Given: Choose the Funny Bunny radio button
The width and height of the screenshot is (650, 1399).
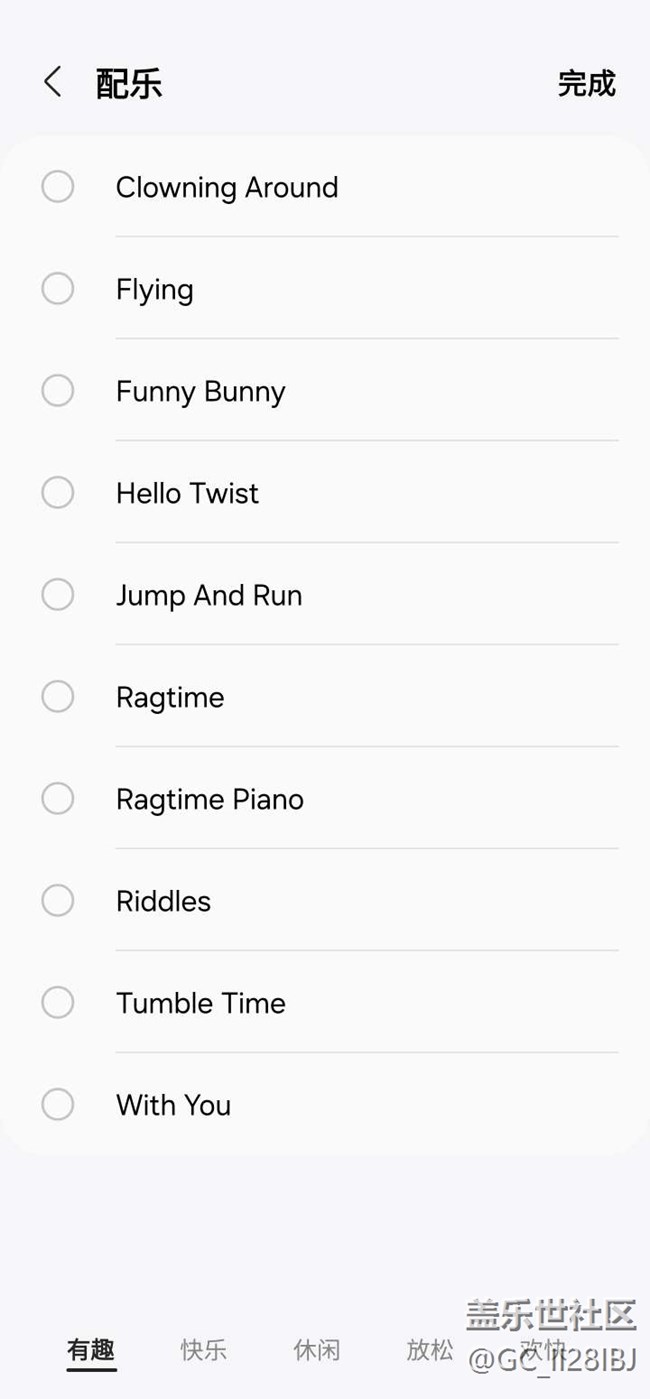Looking at the screenshot, I should point(58,391).
